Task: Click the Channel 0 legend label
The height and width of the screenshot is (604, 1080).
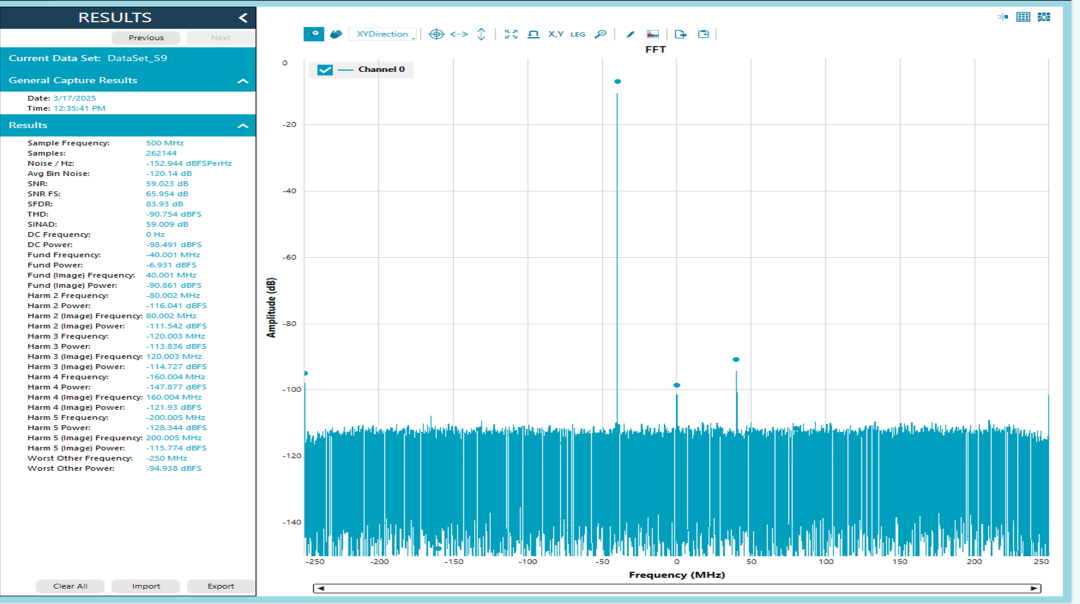Action: pos(381,70)
